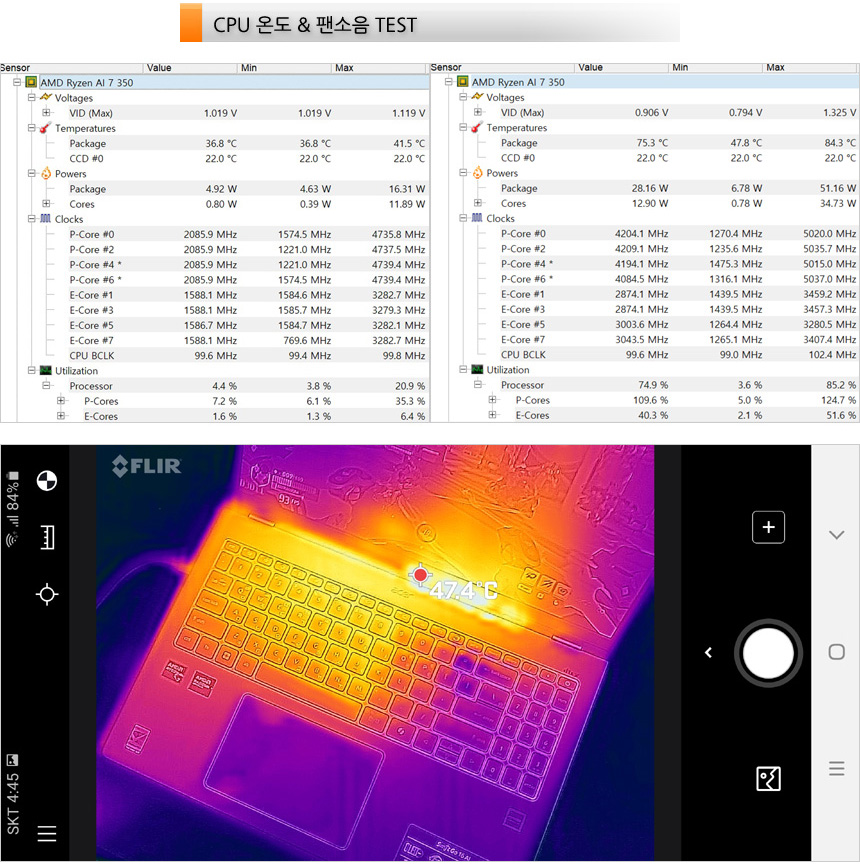860x866 pixels.
Task: Tap the square plus icon
Action: coord(768,528)
